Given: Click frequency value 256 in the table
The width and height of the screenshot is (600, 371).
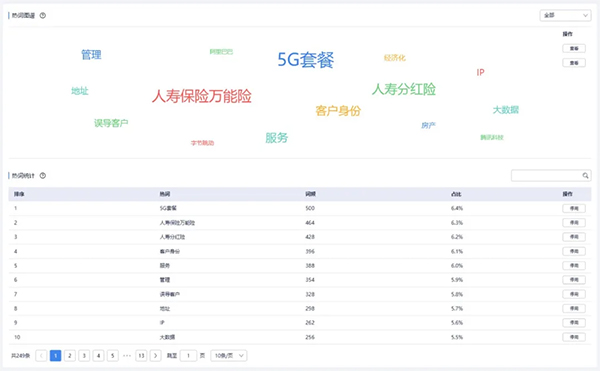Looking at the screenshot, I should [310, 337].
